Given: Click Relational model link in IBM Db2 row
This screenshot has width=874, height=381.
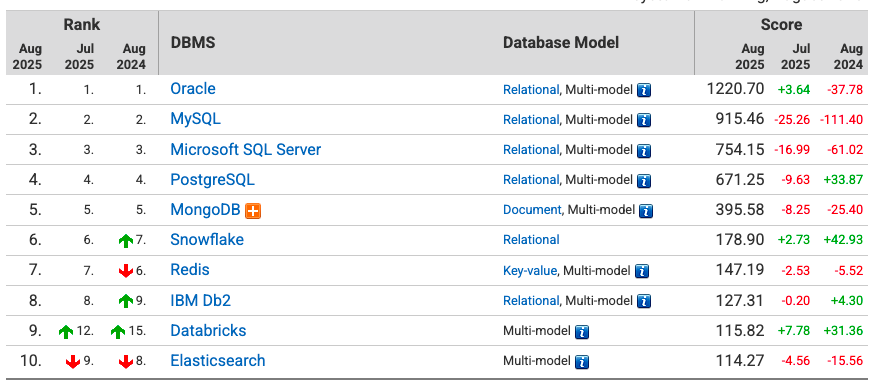Looking at the screenshot, I should click(531, 301).
